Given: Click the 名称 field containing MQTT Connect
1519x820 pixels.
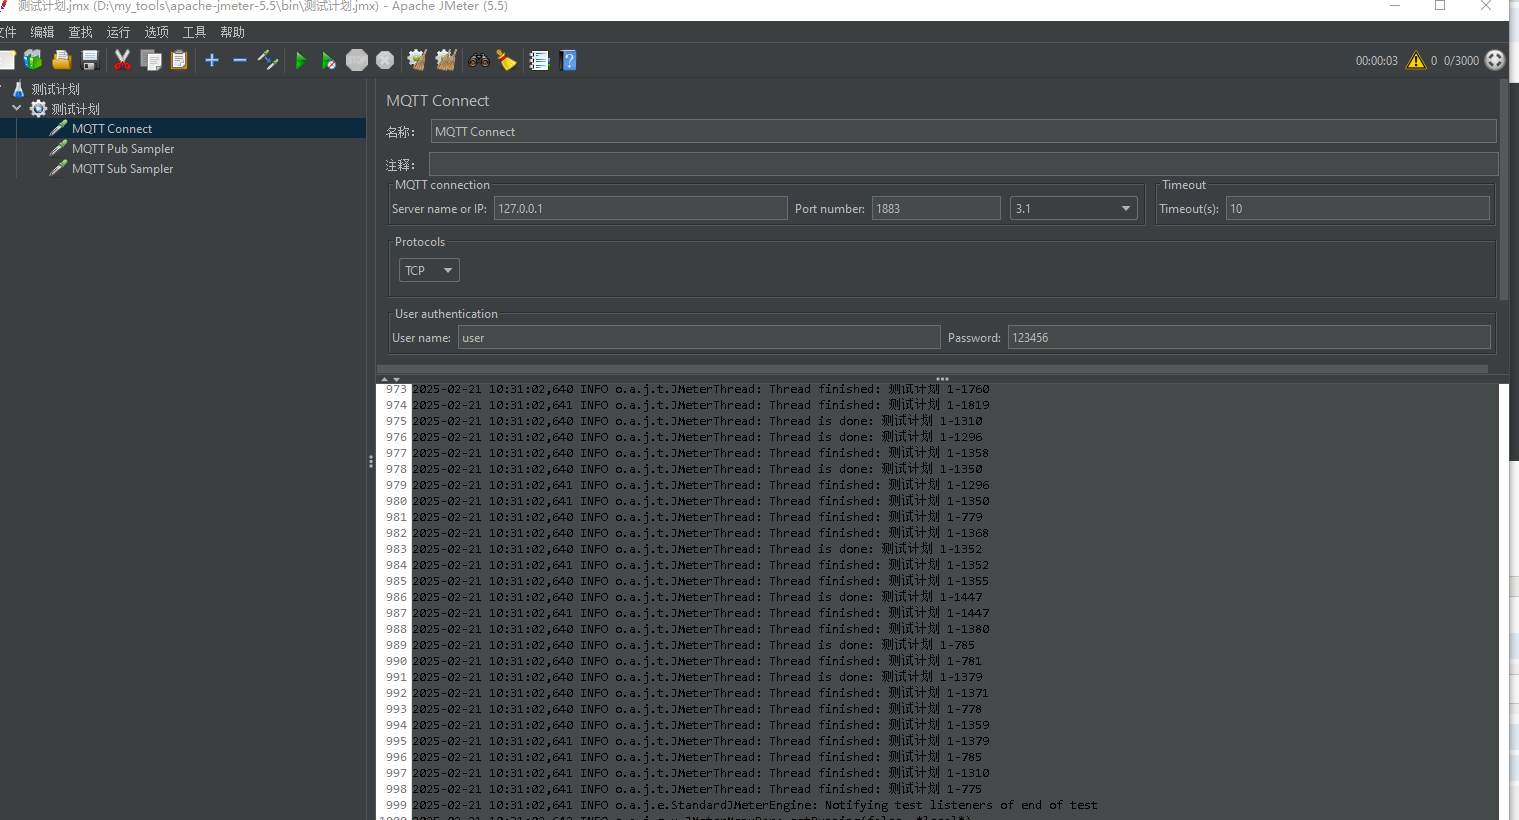Looking at the screenshot, I should click(x=963, y=131).
